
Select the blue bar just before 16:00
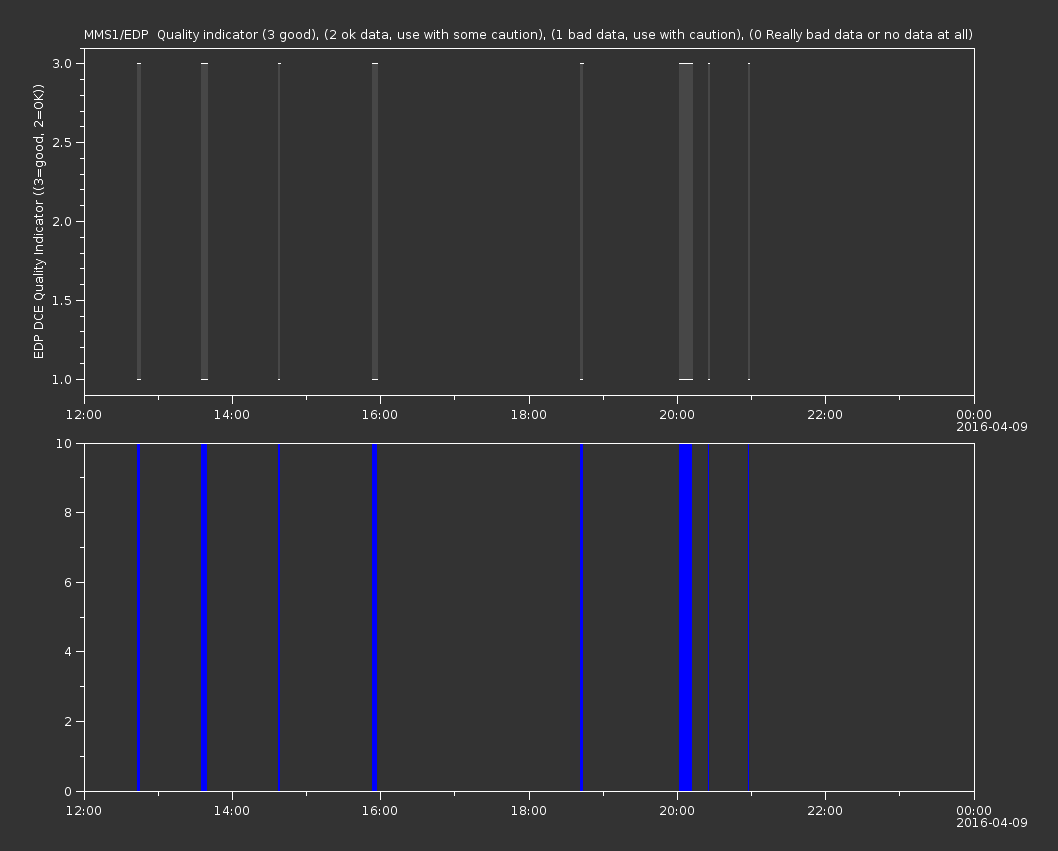(374, 617)
